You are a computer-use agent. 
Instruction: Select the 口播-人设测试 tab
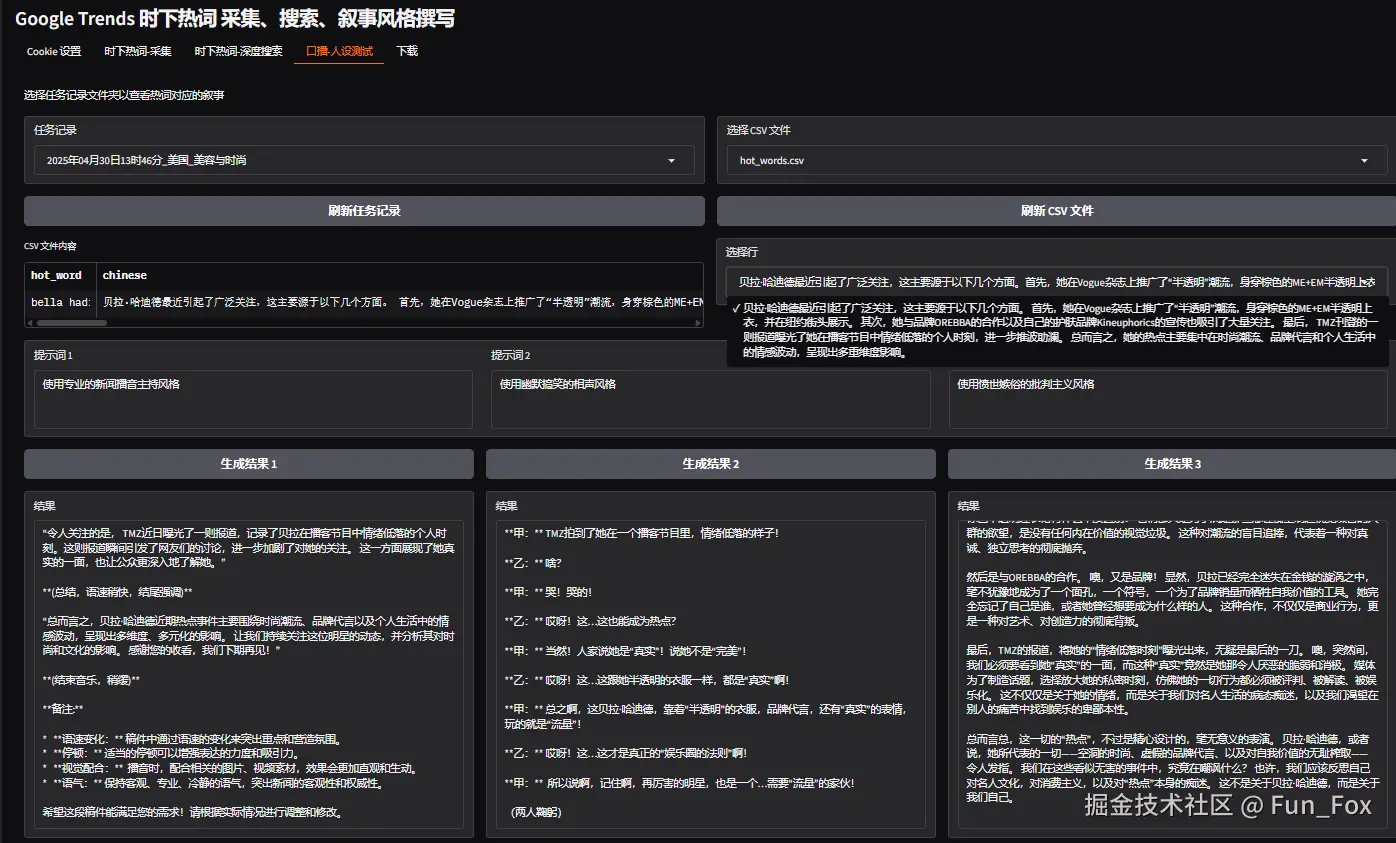tap(339, 51)
